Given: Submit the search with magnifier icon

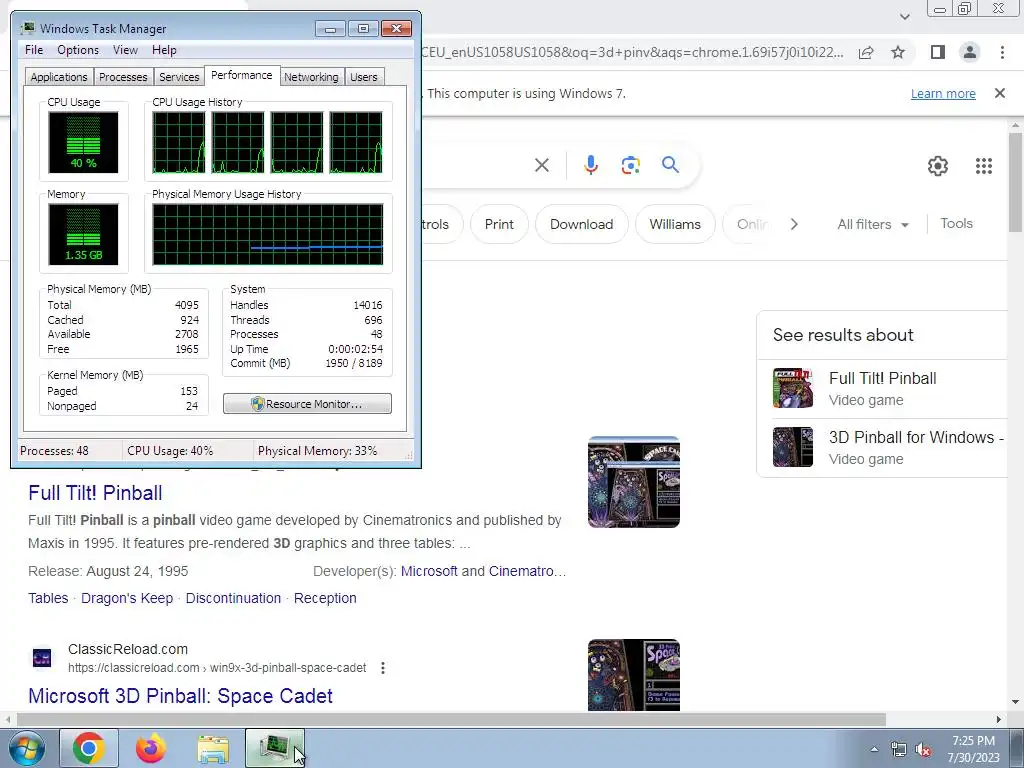Looking at the screenshot, I should tap(670, 165).
